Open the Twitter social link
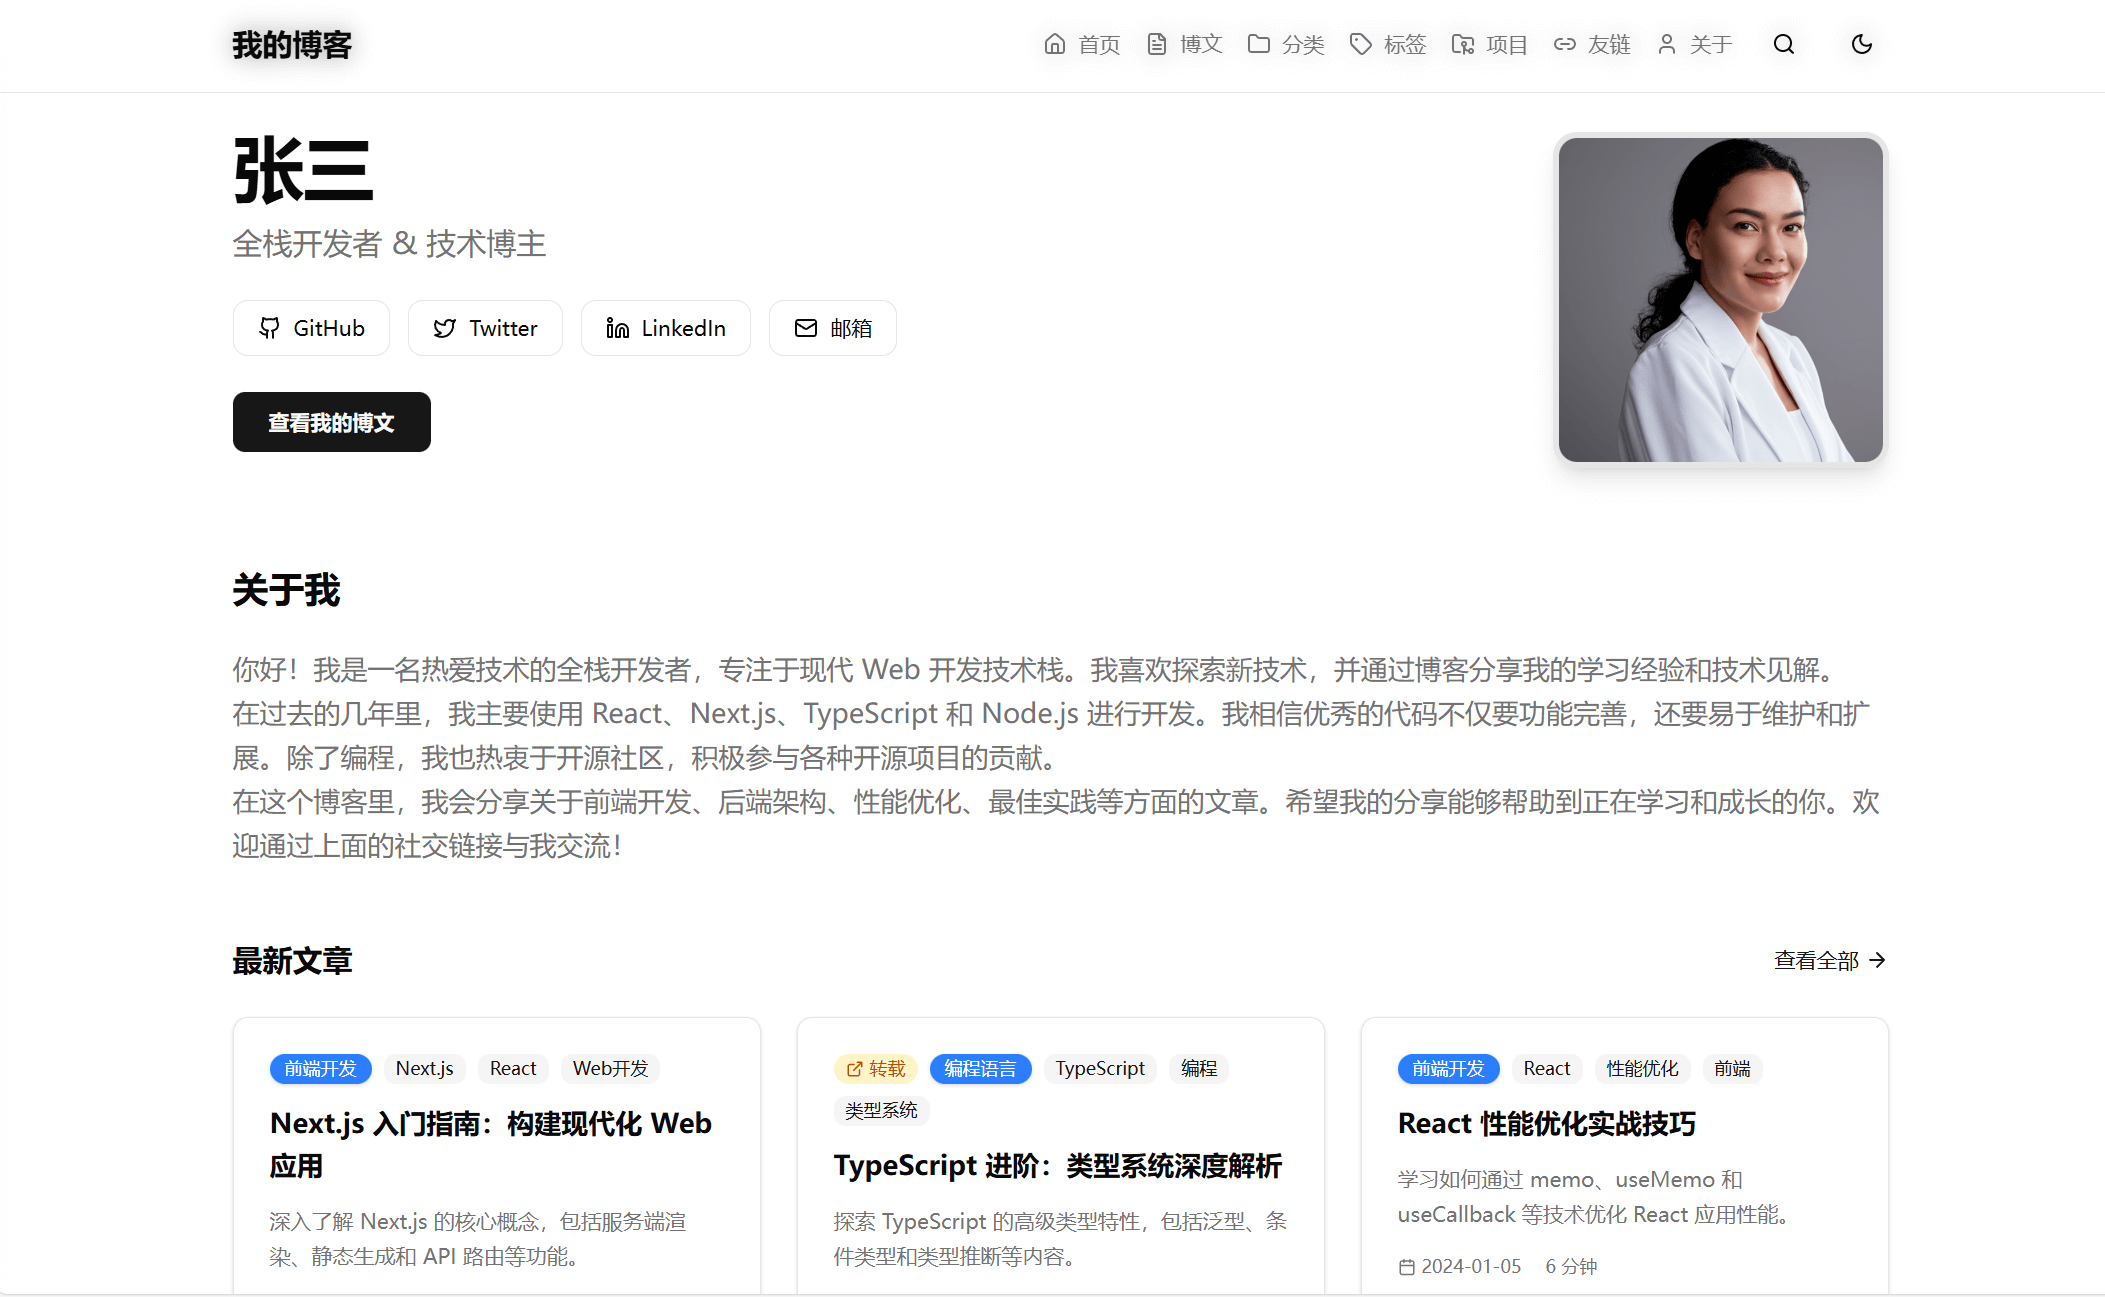The width and height of the screenshot is (2105, 1297). [485, 328]
